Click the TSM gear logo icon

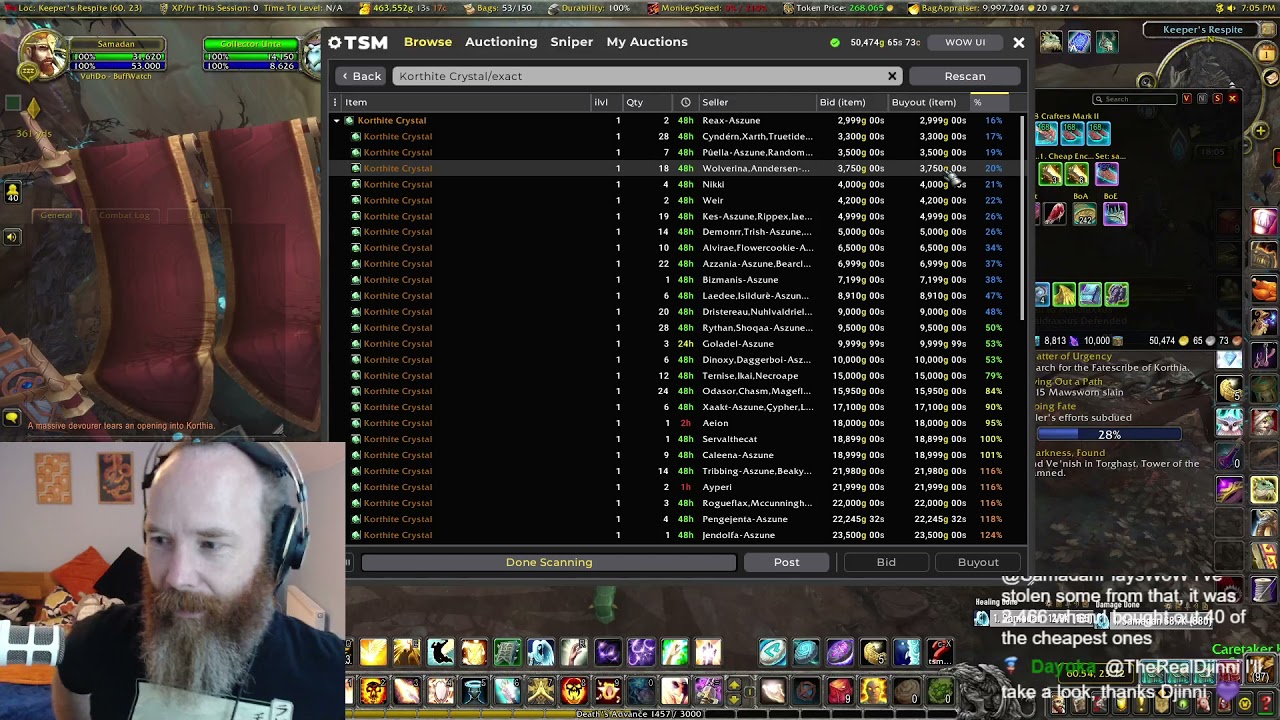click(336, 42)
